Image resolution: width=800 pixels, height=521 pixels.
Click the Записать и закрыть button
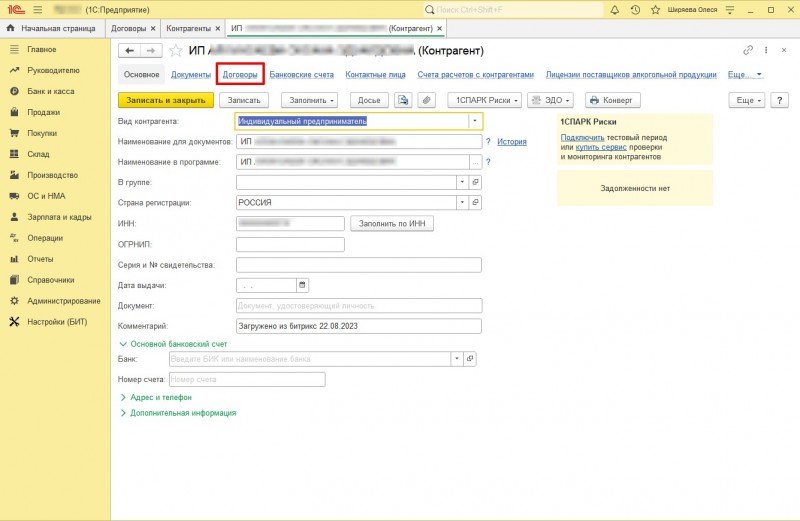coord(166,100)
